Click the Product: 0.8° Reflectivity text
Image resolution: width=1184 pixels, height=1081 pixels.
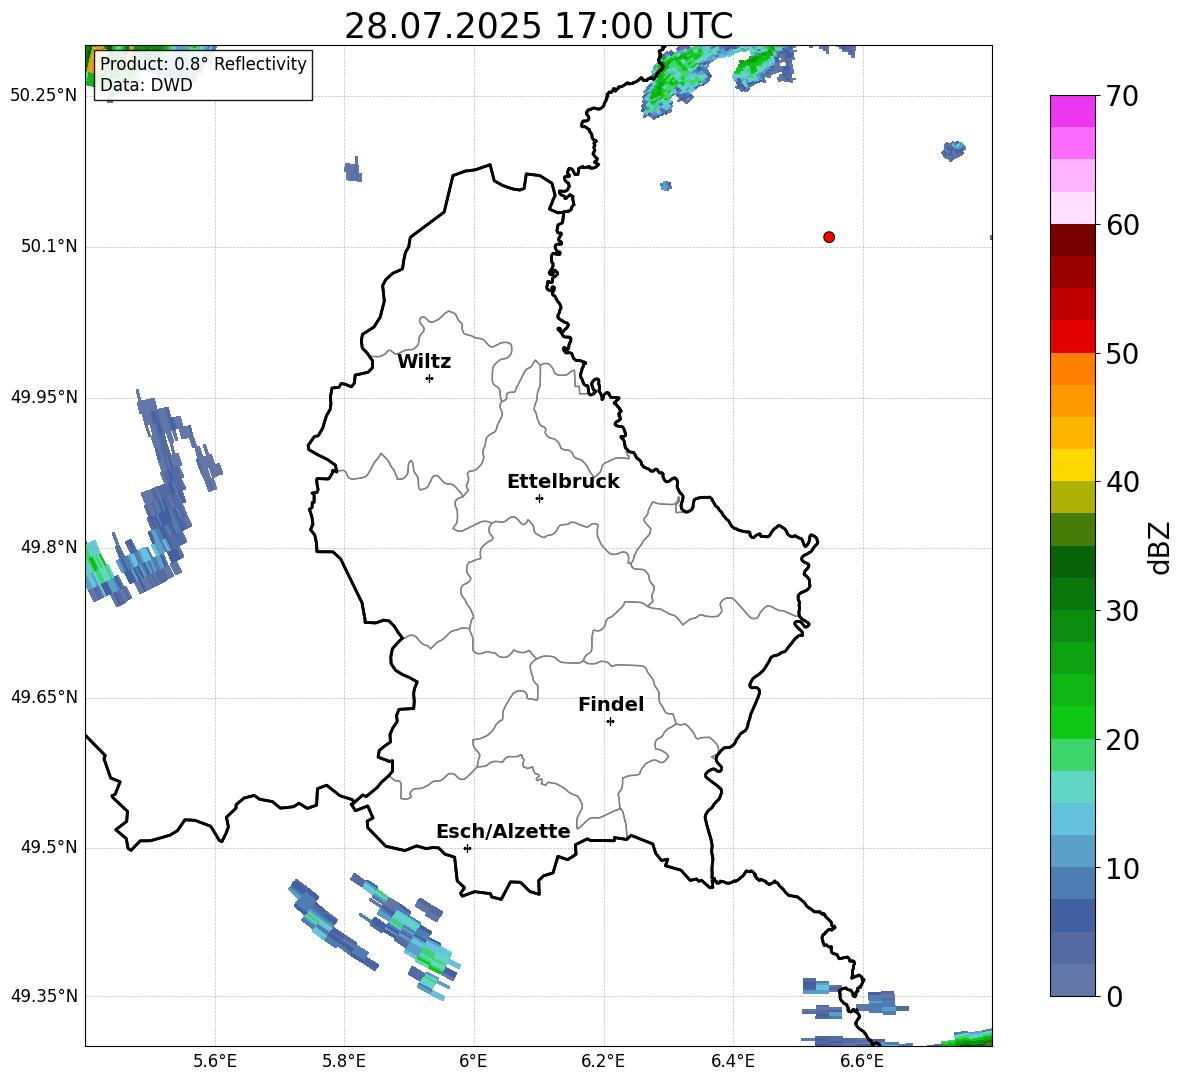(203, 63)
